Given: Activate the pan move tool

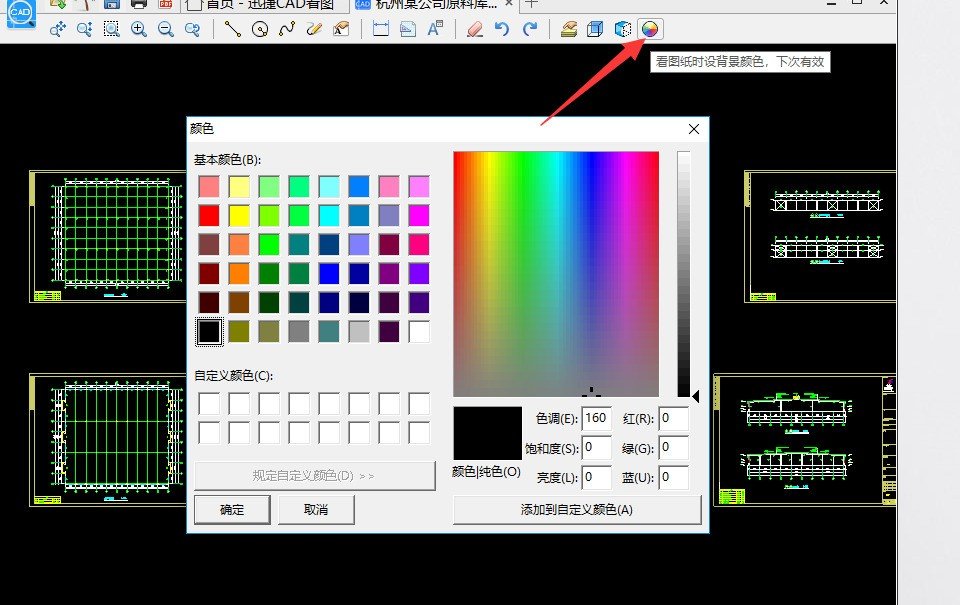Looking at the screenshot, I should point(58,29).
